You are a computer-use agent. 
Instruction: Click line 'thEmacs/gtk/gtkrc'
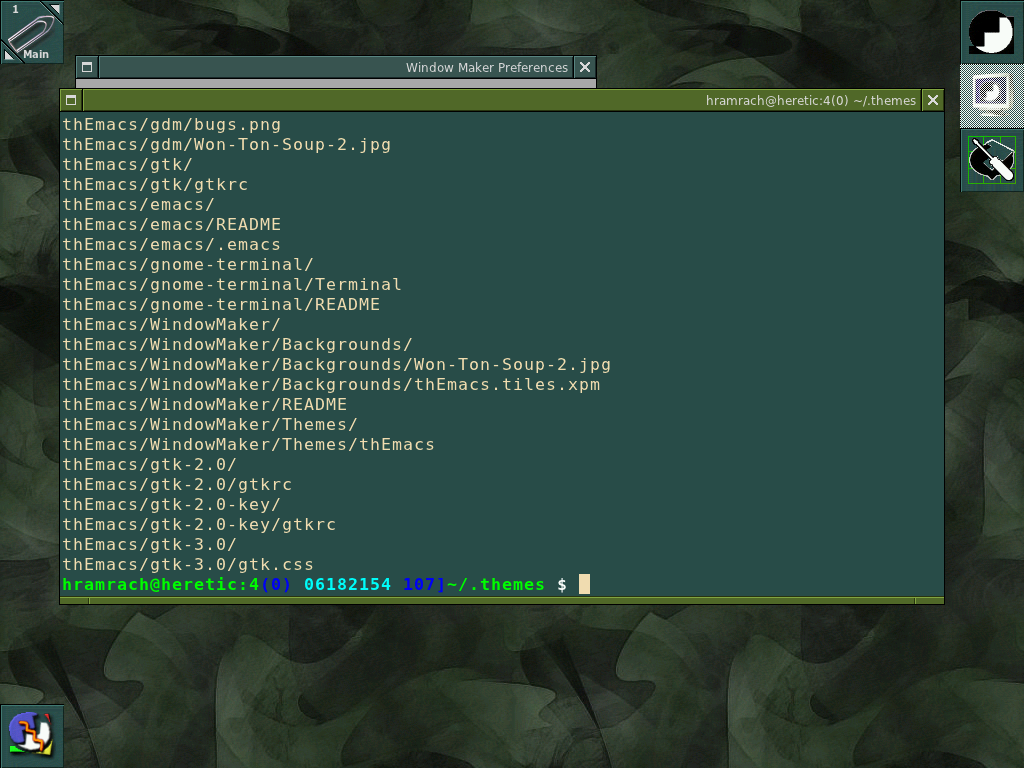[155, 184]
